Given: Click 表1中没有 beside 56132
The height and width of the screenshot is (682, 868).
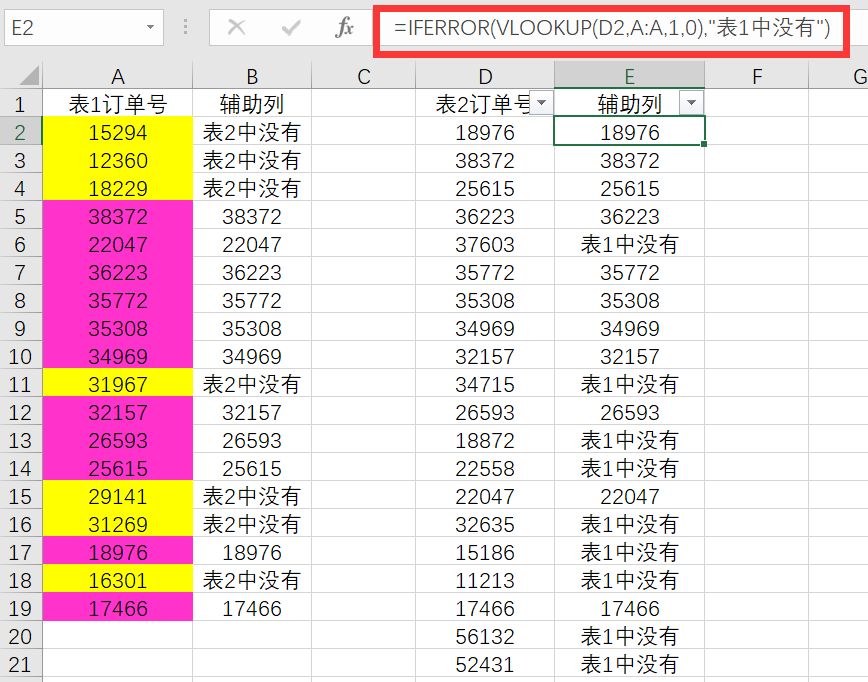Looking at the screenshot, I should click(x=629, y=636).
